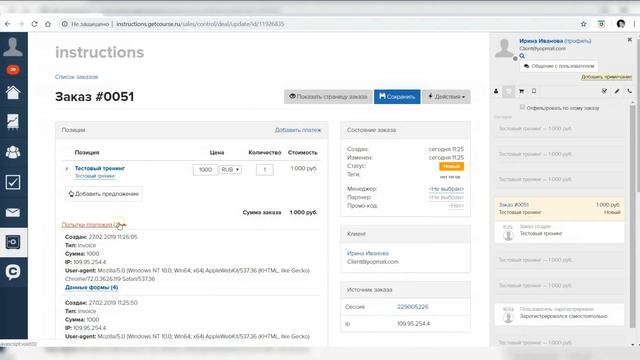Open the RUB currency dropdown
Image resolution: width=640 pixels, height=360 pixels.
point(231,169)
